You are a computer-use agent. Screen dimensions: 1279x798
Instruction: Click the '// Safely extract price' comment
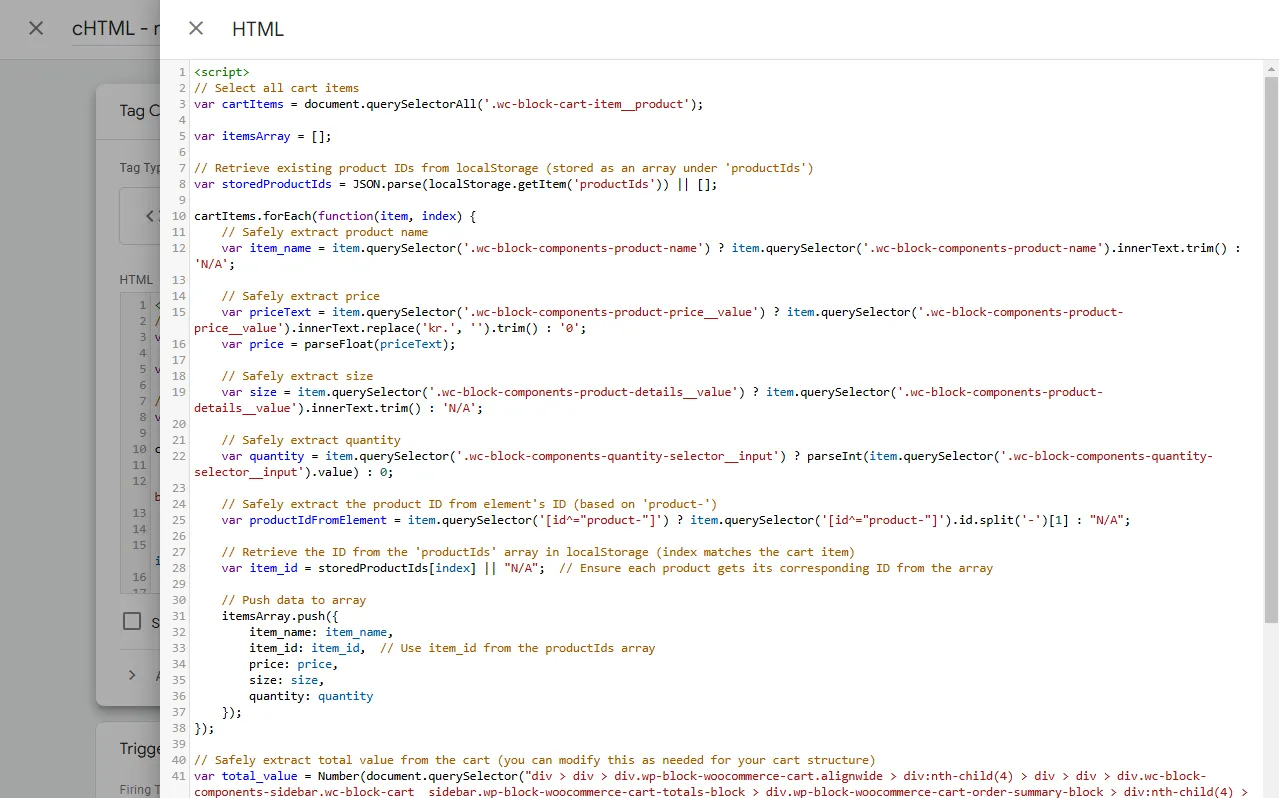click(x=301, y=296)
